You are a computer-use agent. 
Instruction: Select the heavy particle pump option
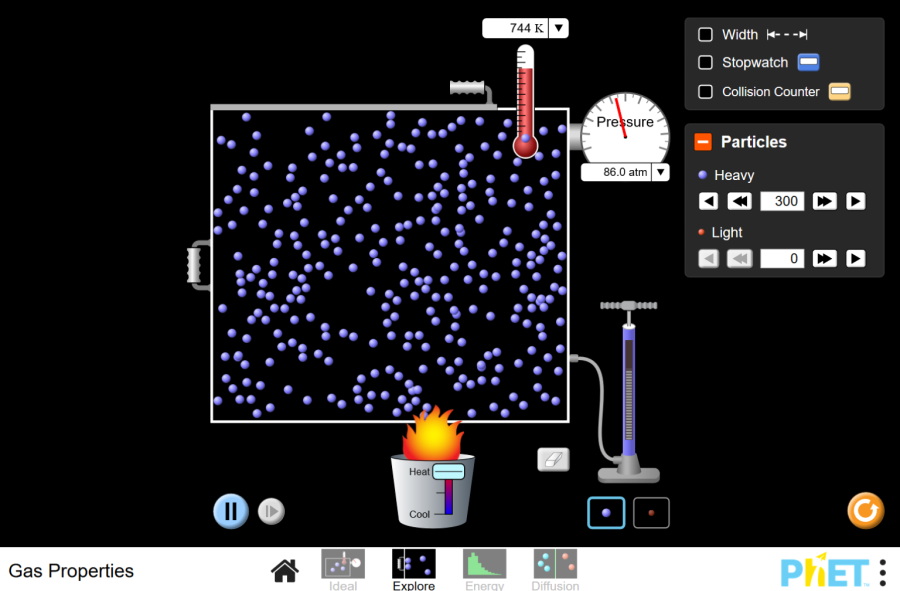[x=606, y=513]
